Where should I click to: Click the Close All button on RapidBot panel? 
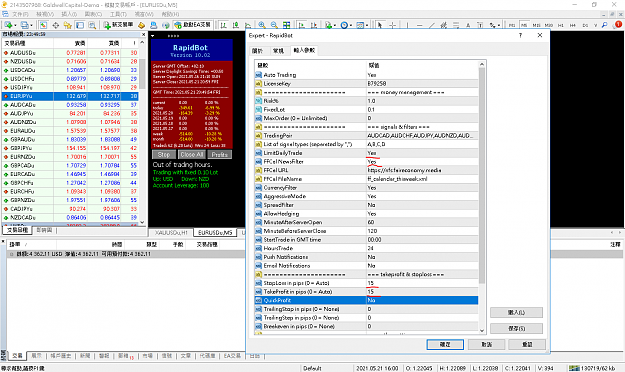pos(192,155)
